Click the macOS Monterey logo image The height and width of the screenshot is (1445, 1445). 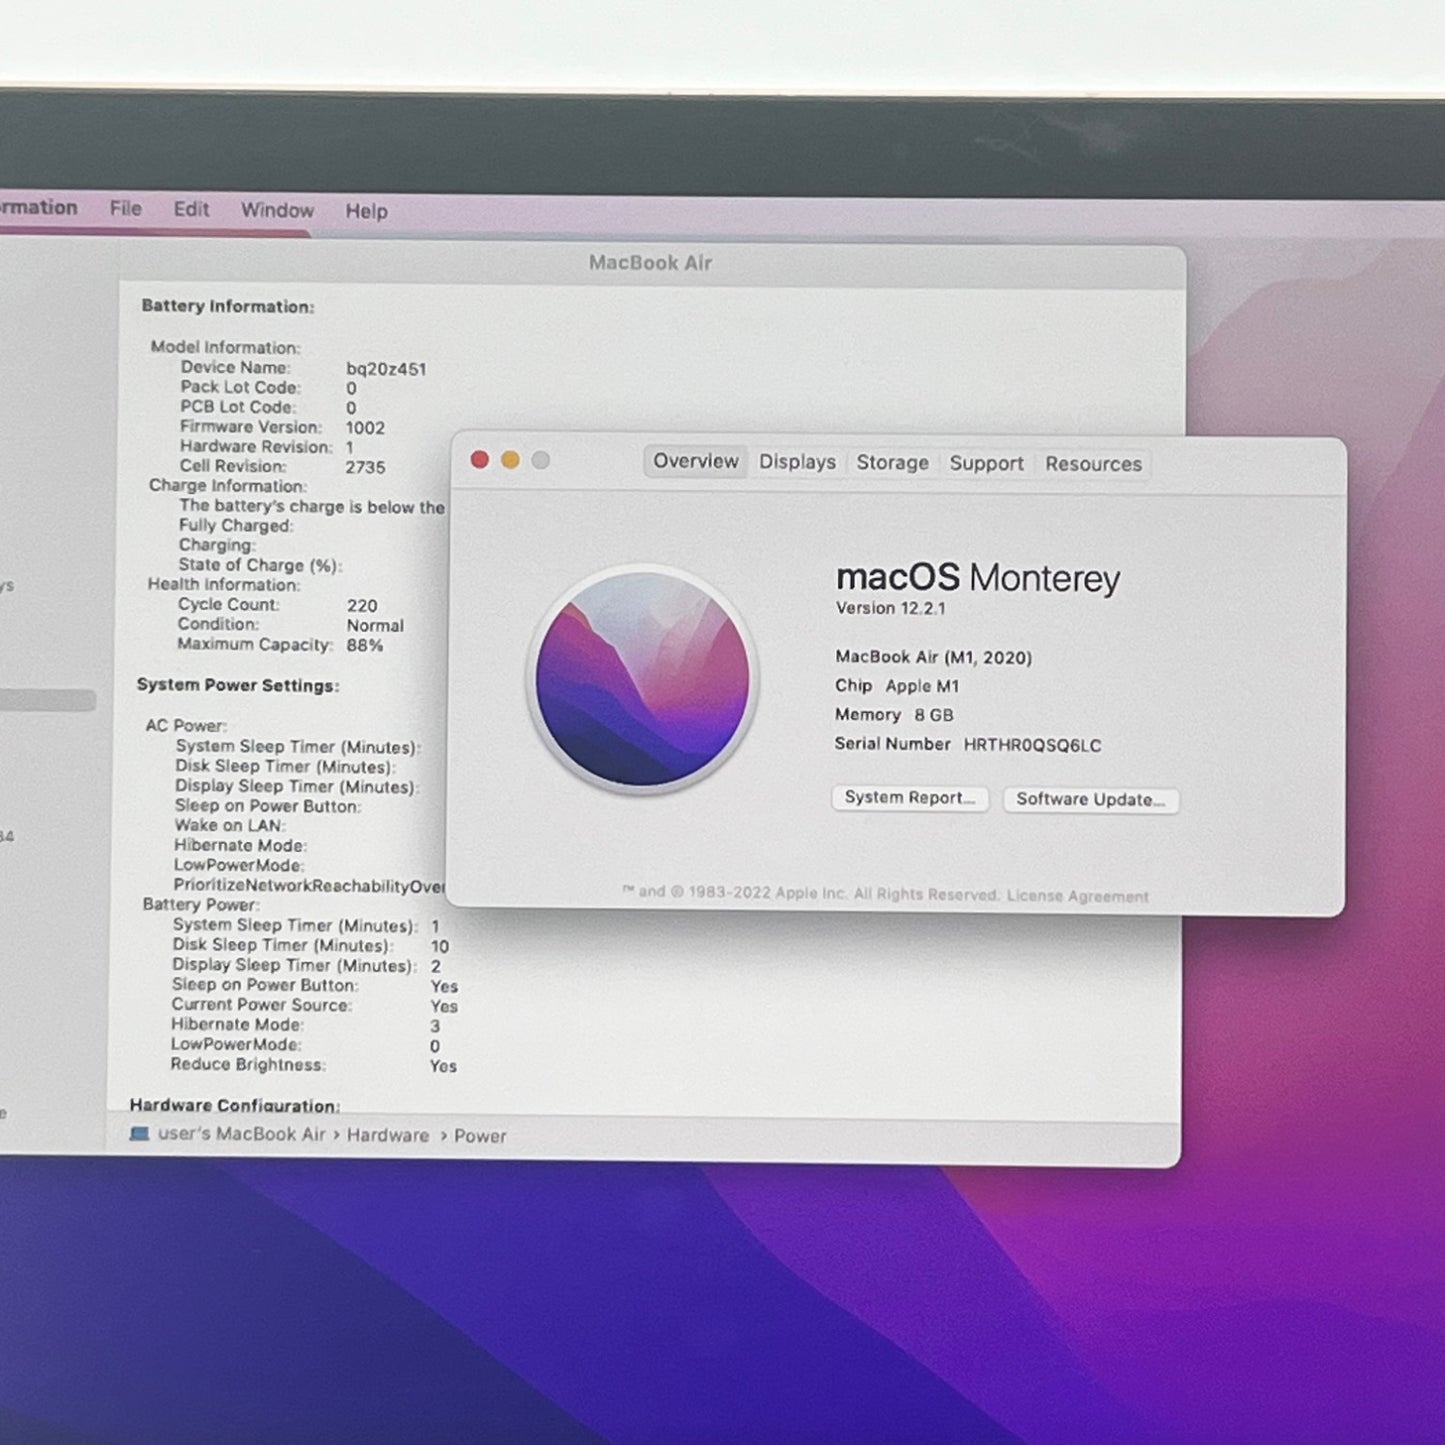pos(642,679)
